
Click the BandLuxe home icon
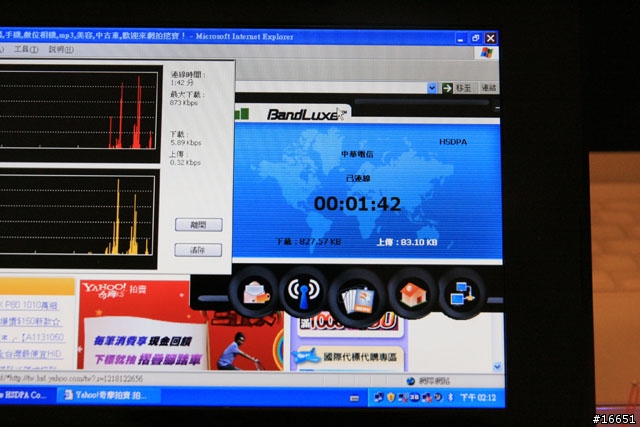pyautogui.click(x=412, y=294)
